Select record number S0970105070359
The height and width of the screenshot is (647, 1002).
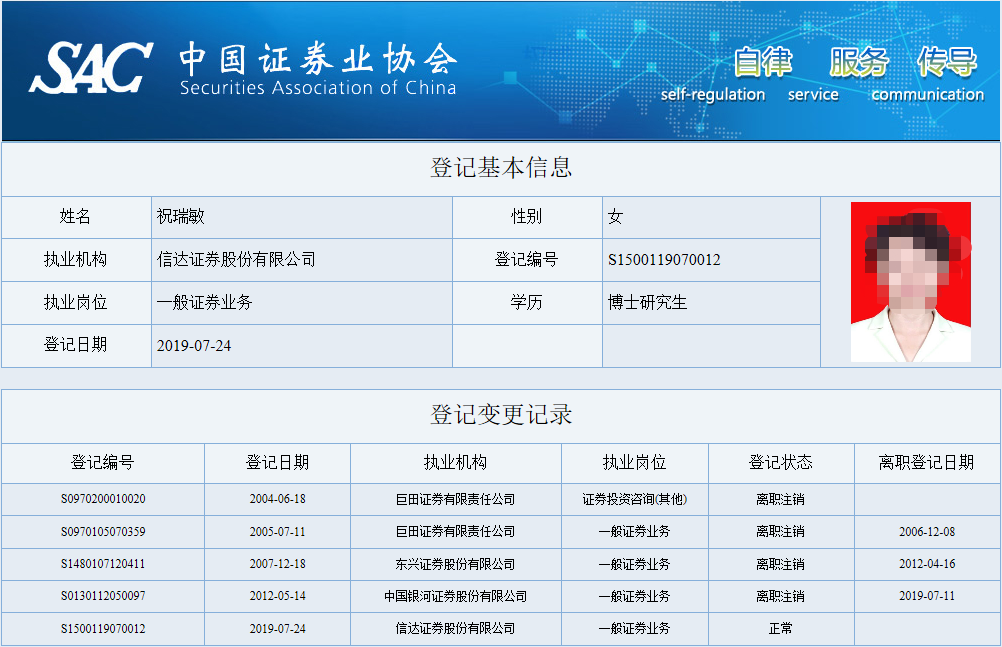(103, 532)
